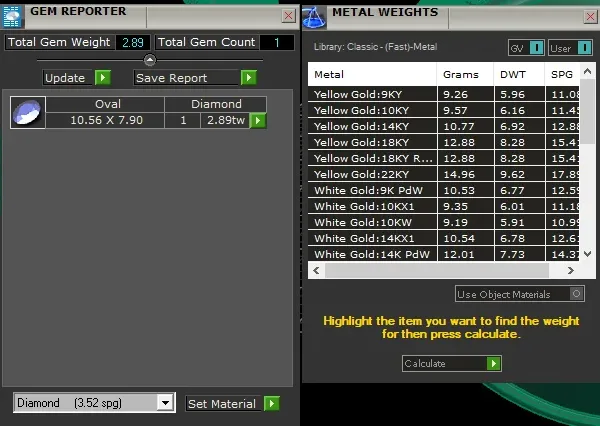Screen dimensions: 600x426
Task: Select the Yellow Gold:14KY row
Action: click(443, 126)
